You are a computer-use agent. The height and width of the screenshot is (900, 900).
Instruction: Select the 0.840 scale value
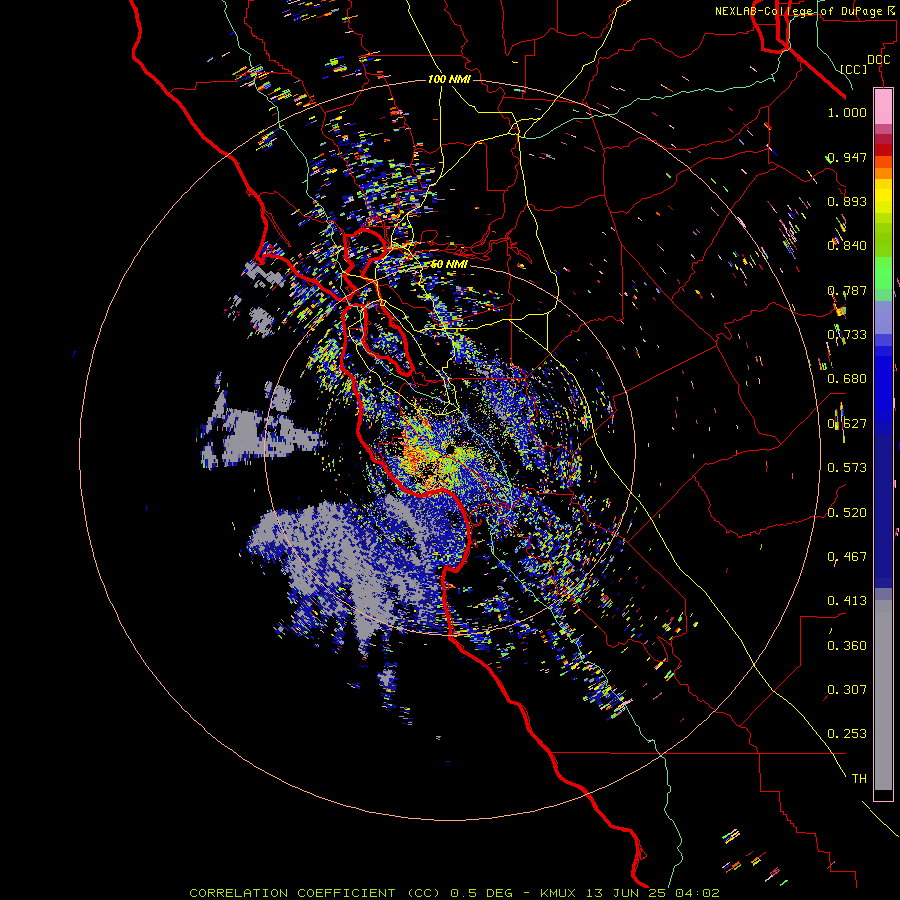click(x=847, y=246)
